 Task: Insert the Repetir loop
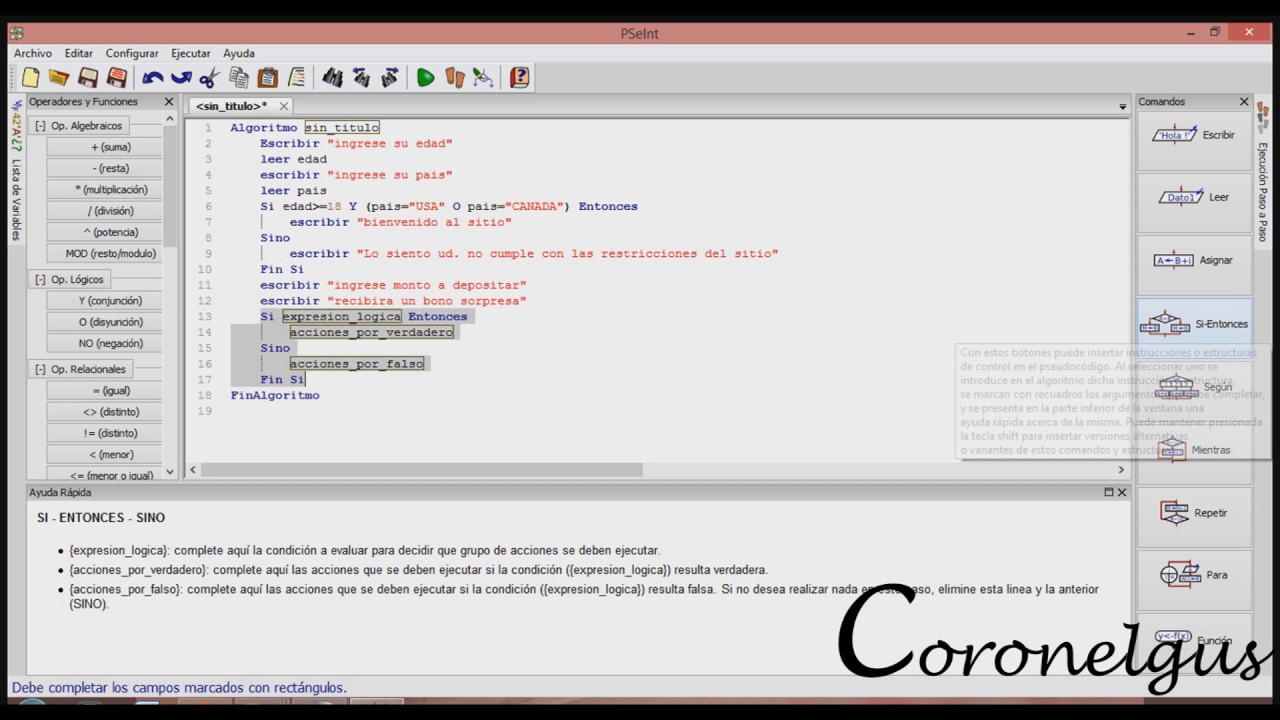point(1194,513)
